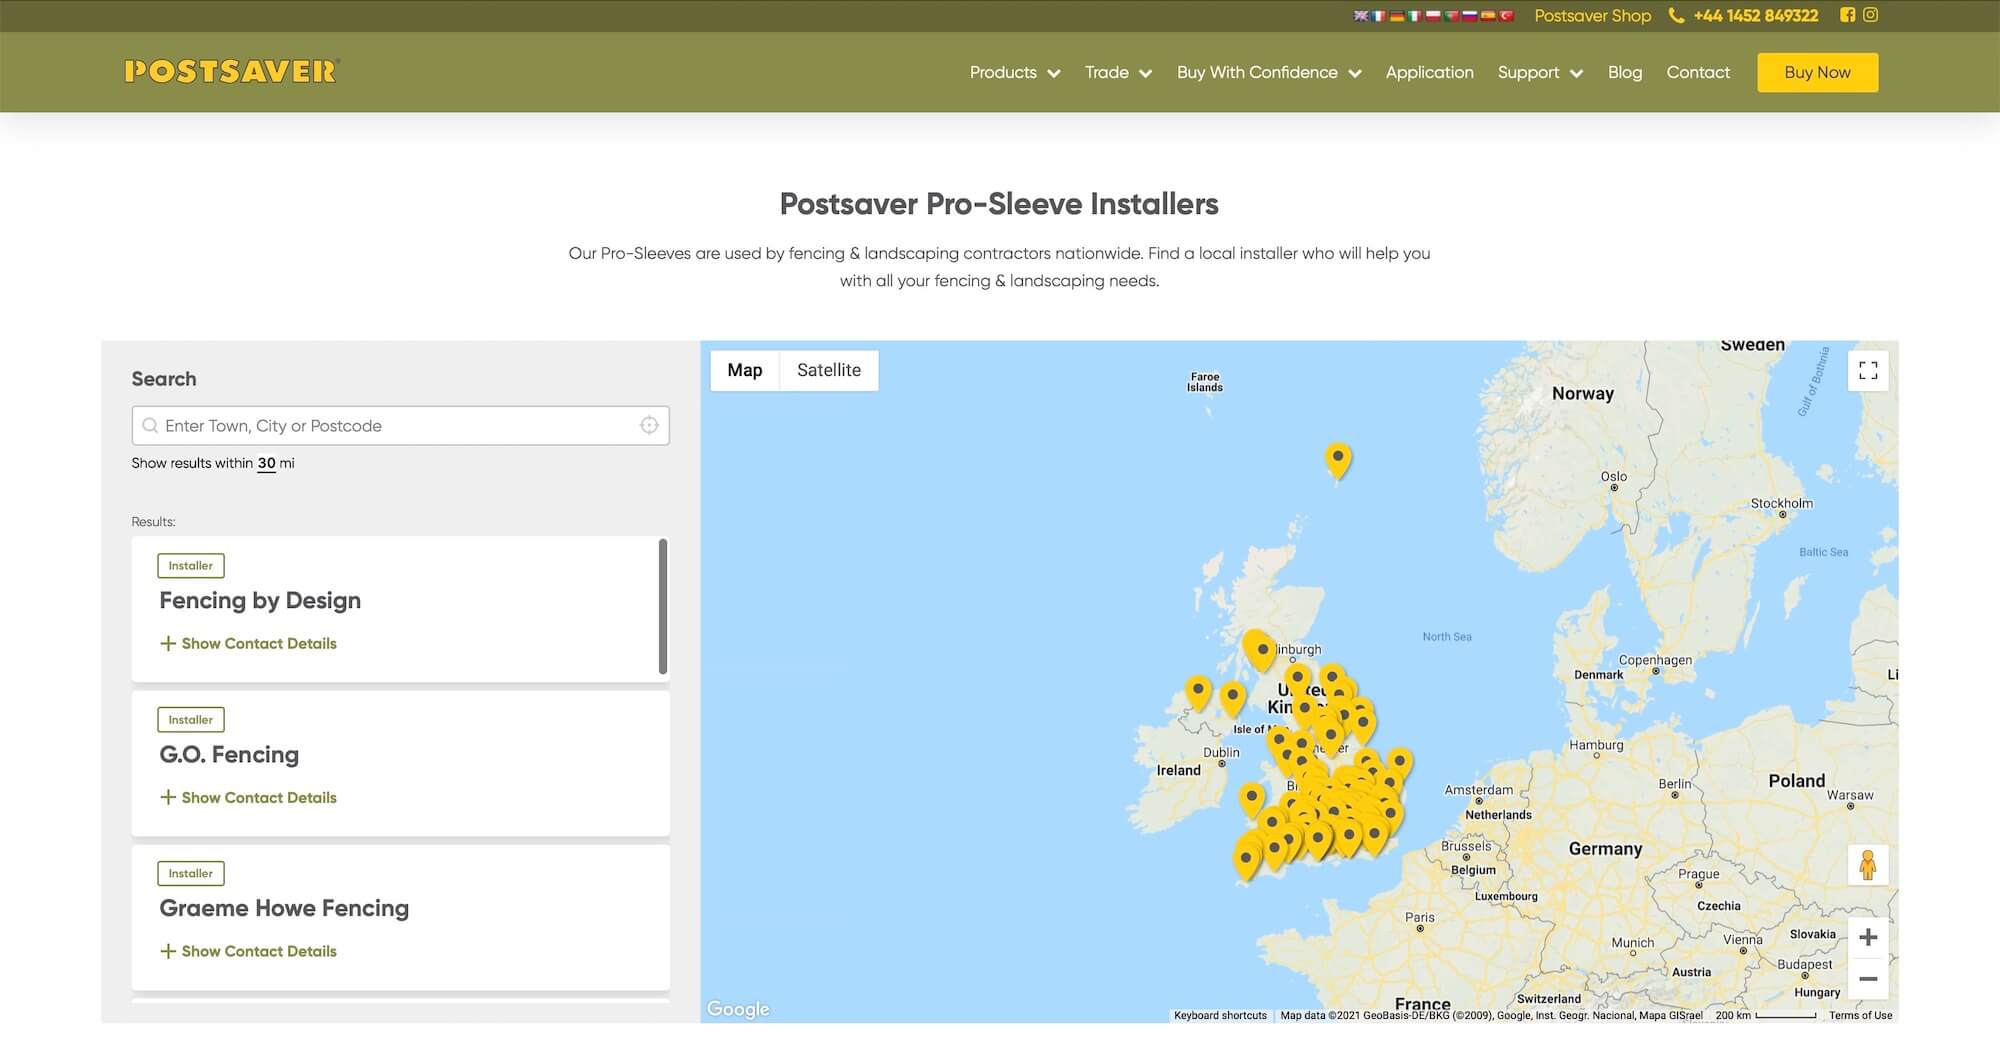
Task: Show contact details for G.O. Fencing
Action: coord(248,797)
